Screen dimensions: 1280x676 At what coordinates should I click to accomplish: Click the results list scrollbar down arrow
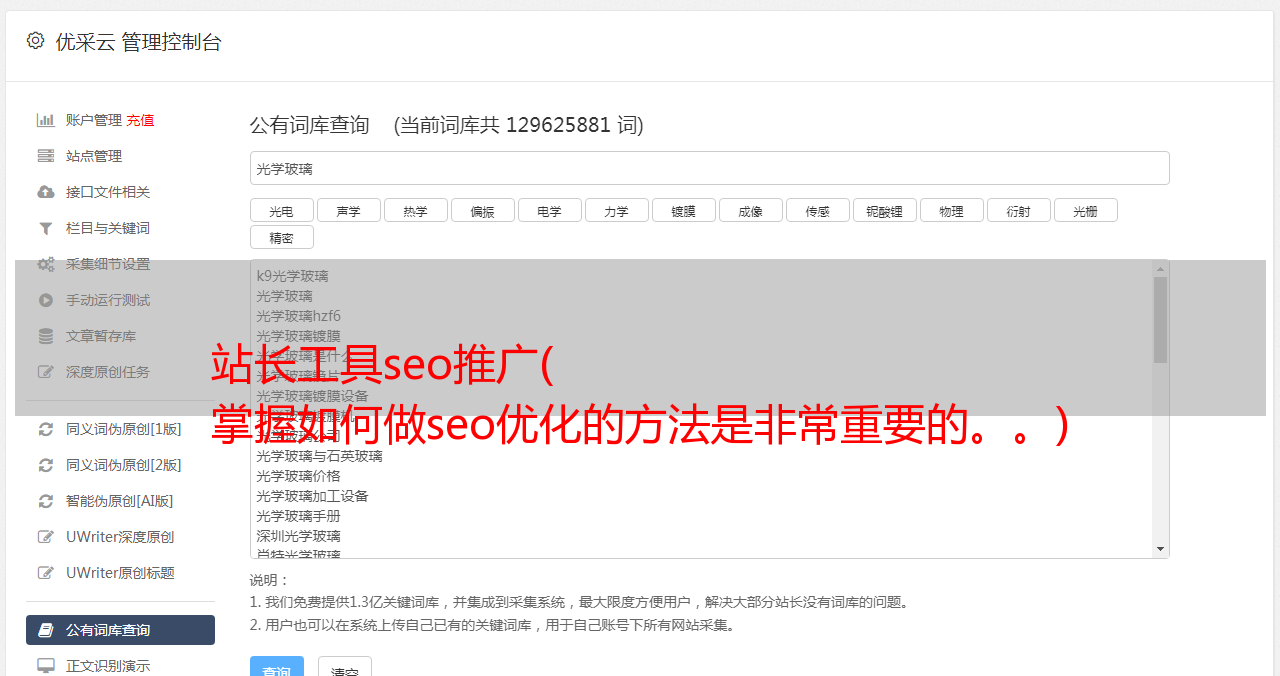click(1161, 549)
